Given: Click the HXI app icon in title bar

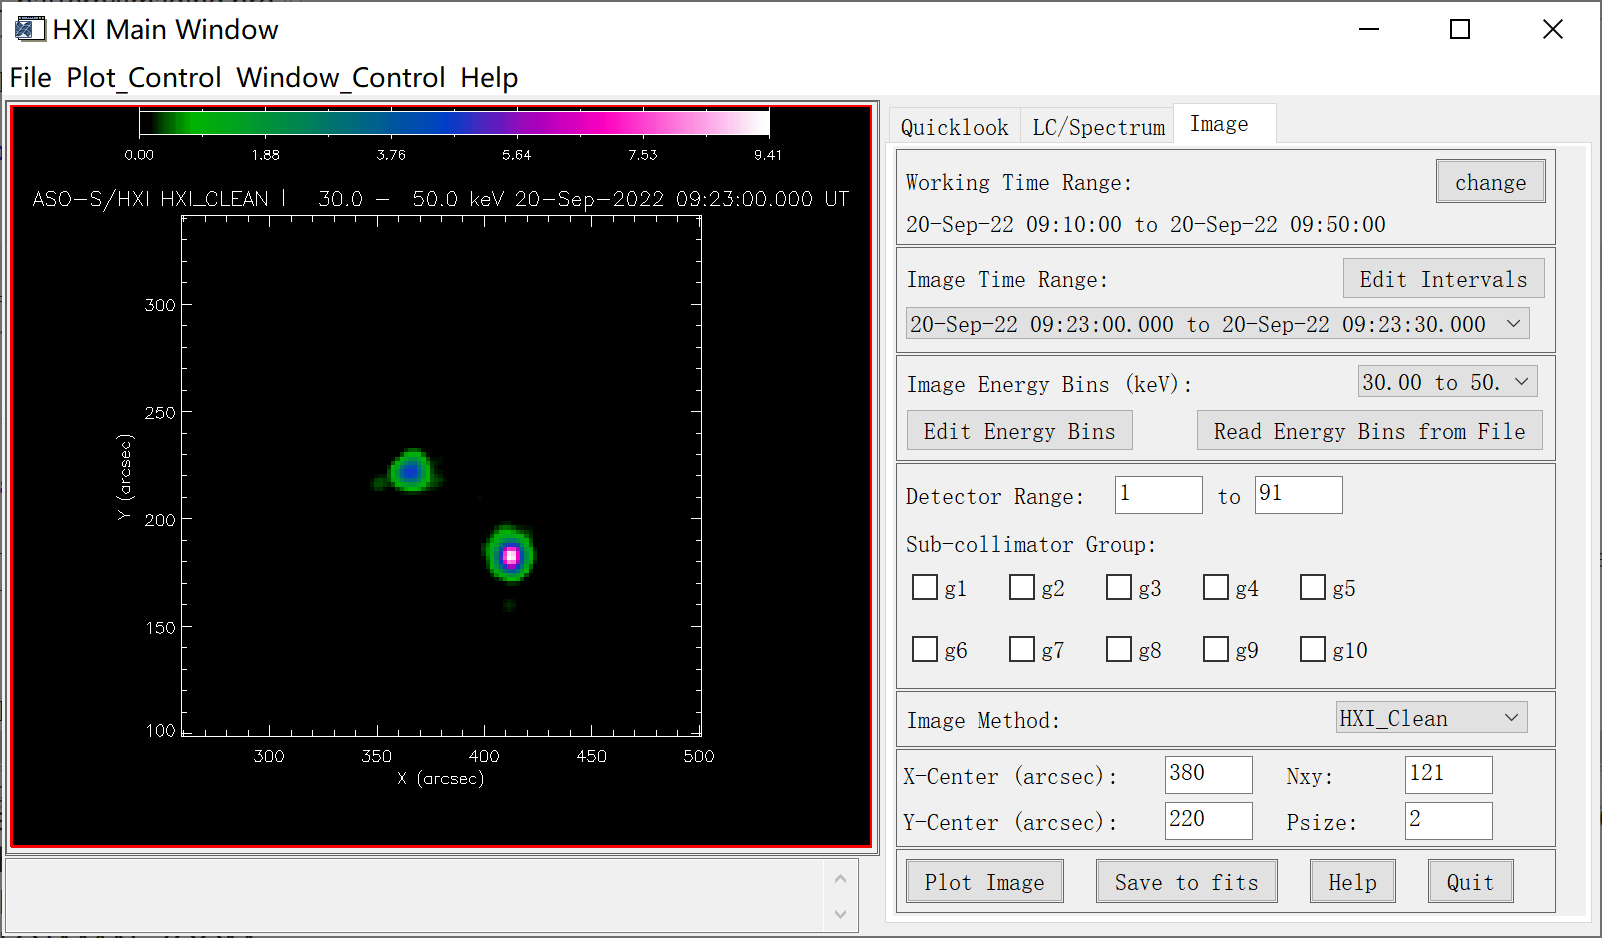Looking at the screenshot, I should [x=30, y=29].
